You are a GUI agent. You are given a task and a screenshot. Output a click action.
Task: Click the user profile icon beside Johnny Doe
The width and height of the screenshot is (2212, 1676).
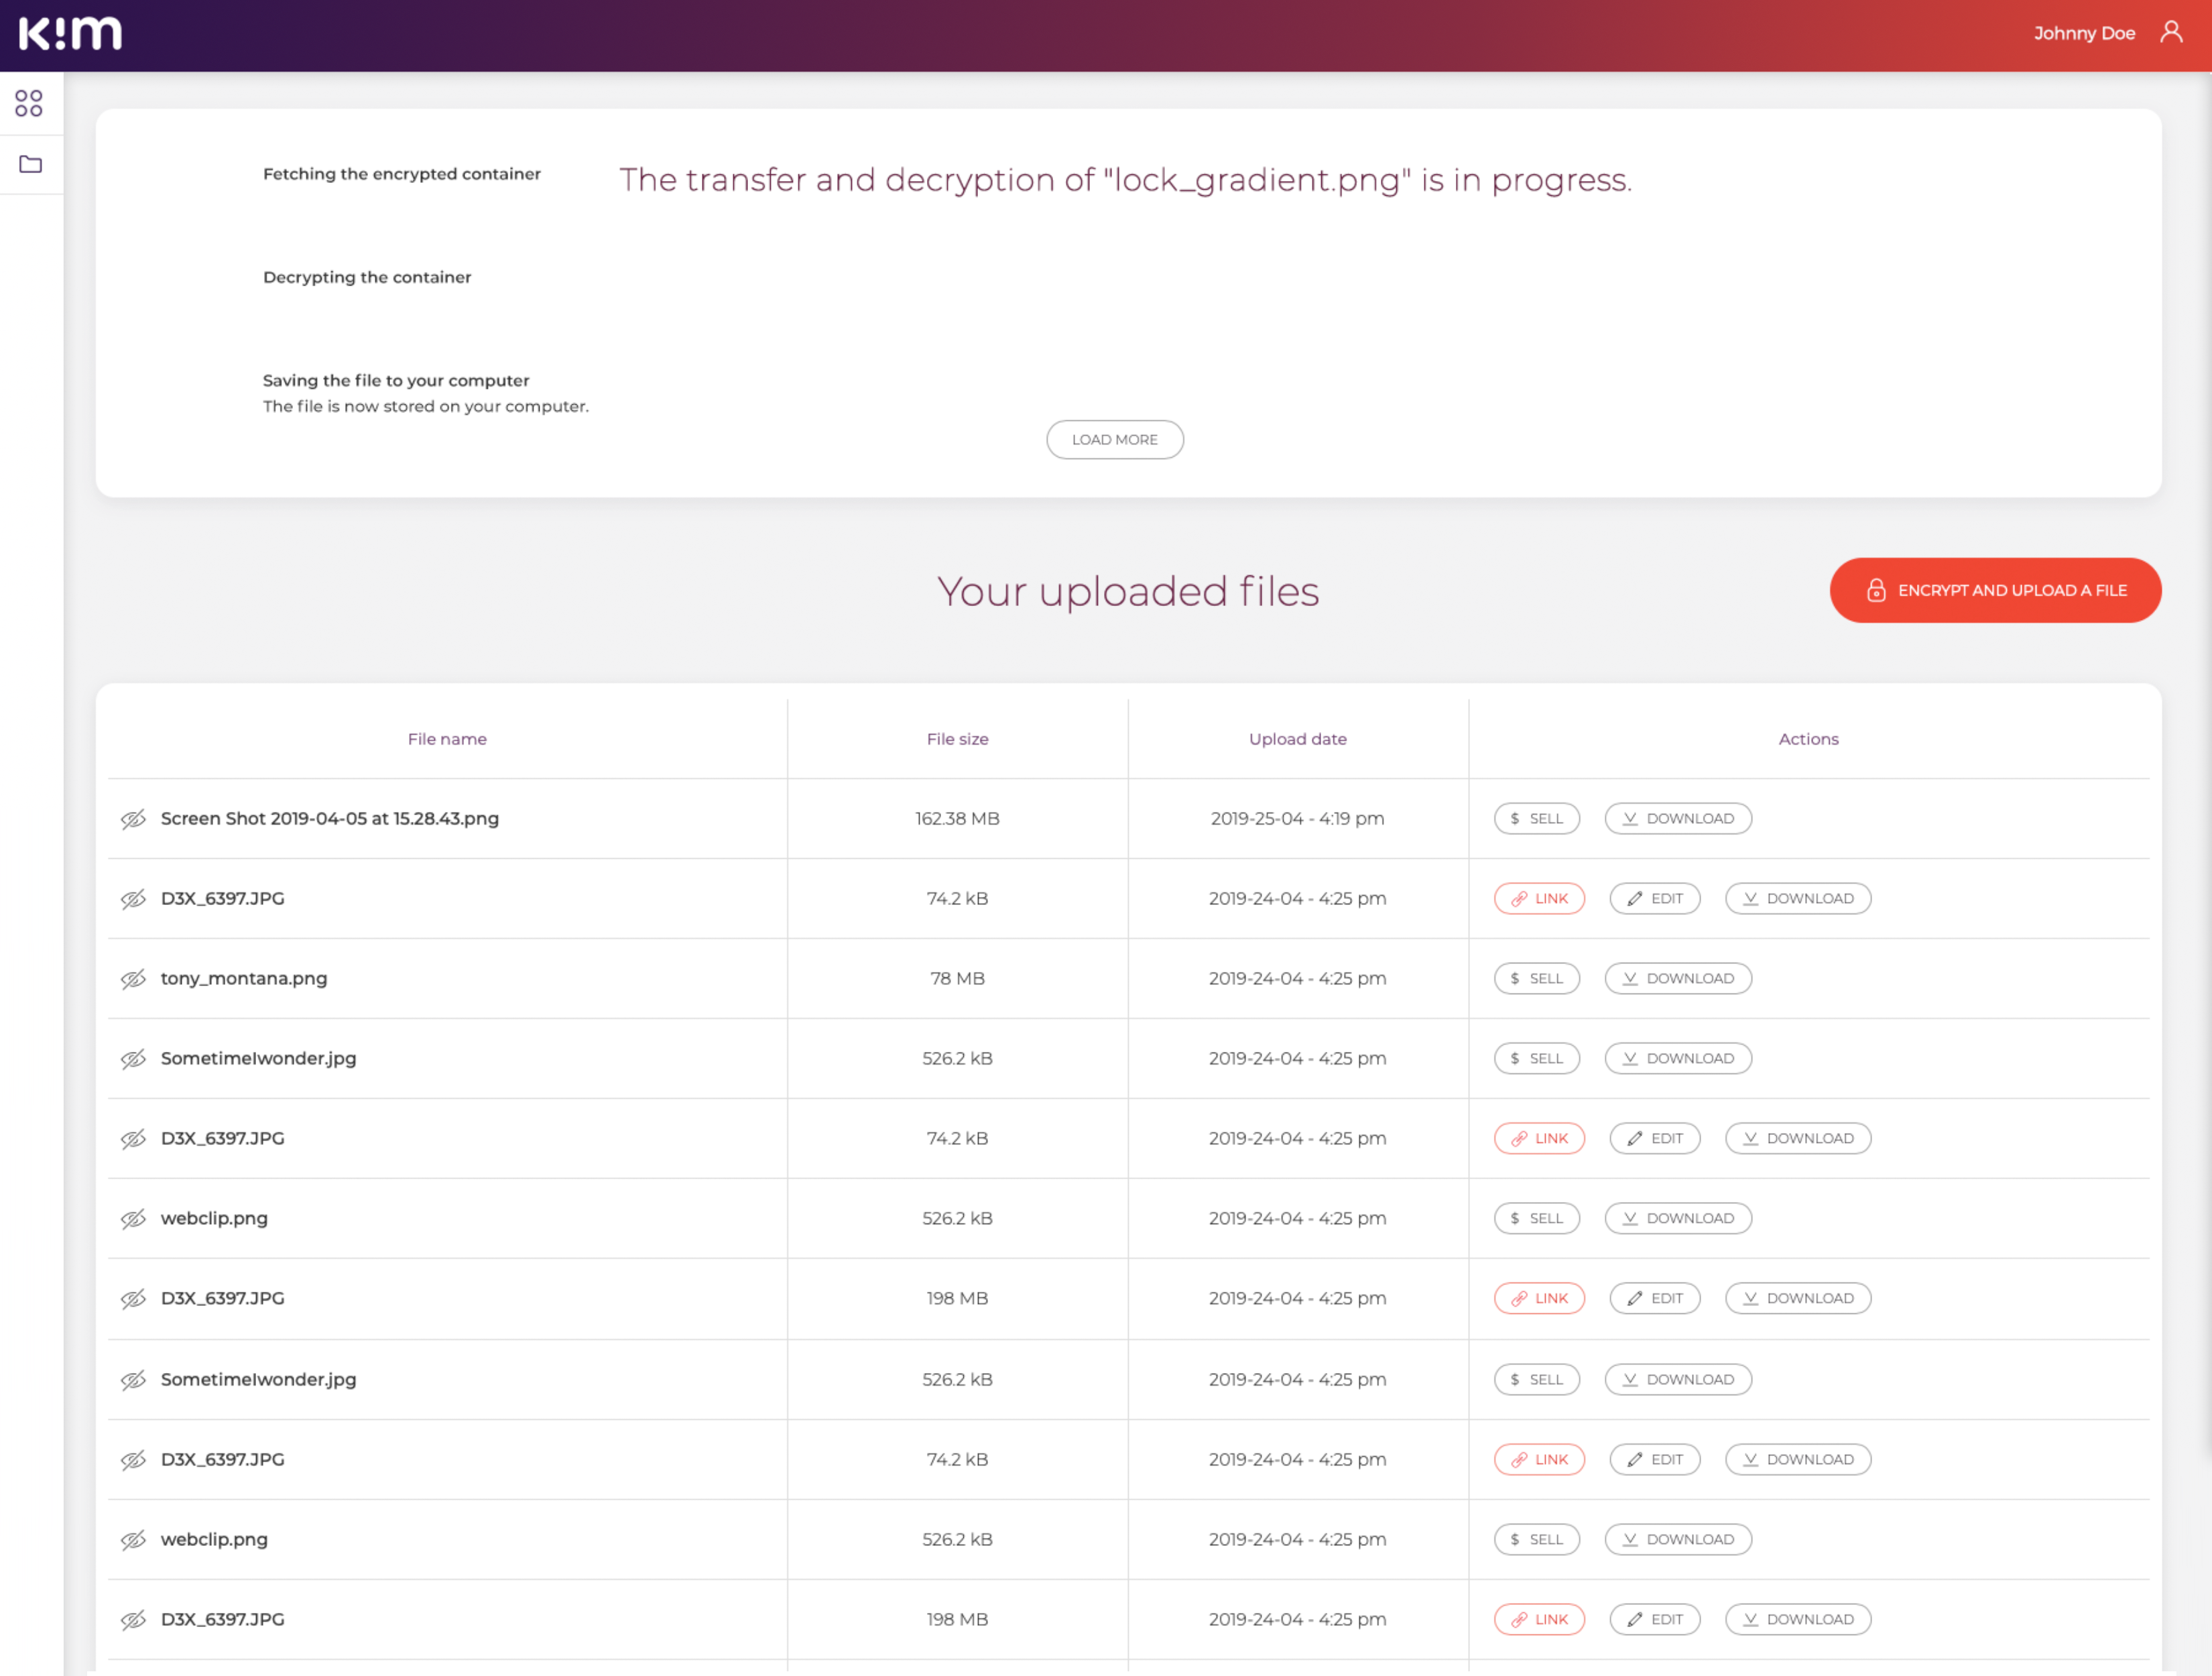[x=2171, y=32]
